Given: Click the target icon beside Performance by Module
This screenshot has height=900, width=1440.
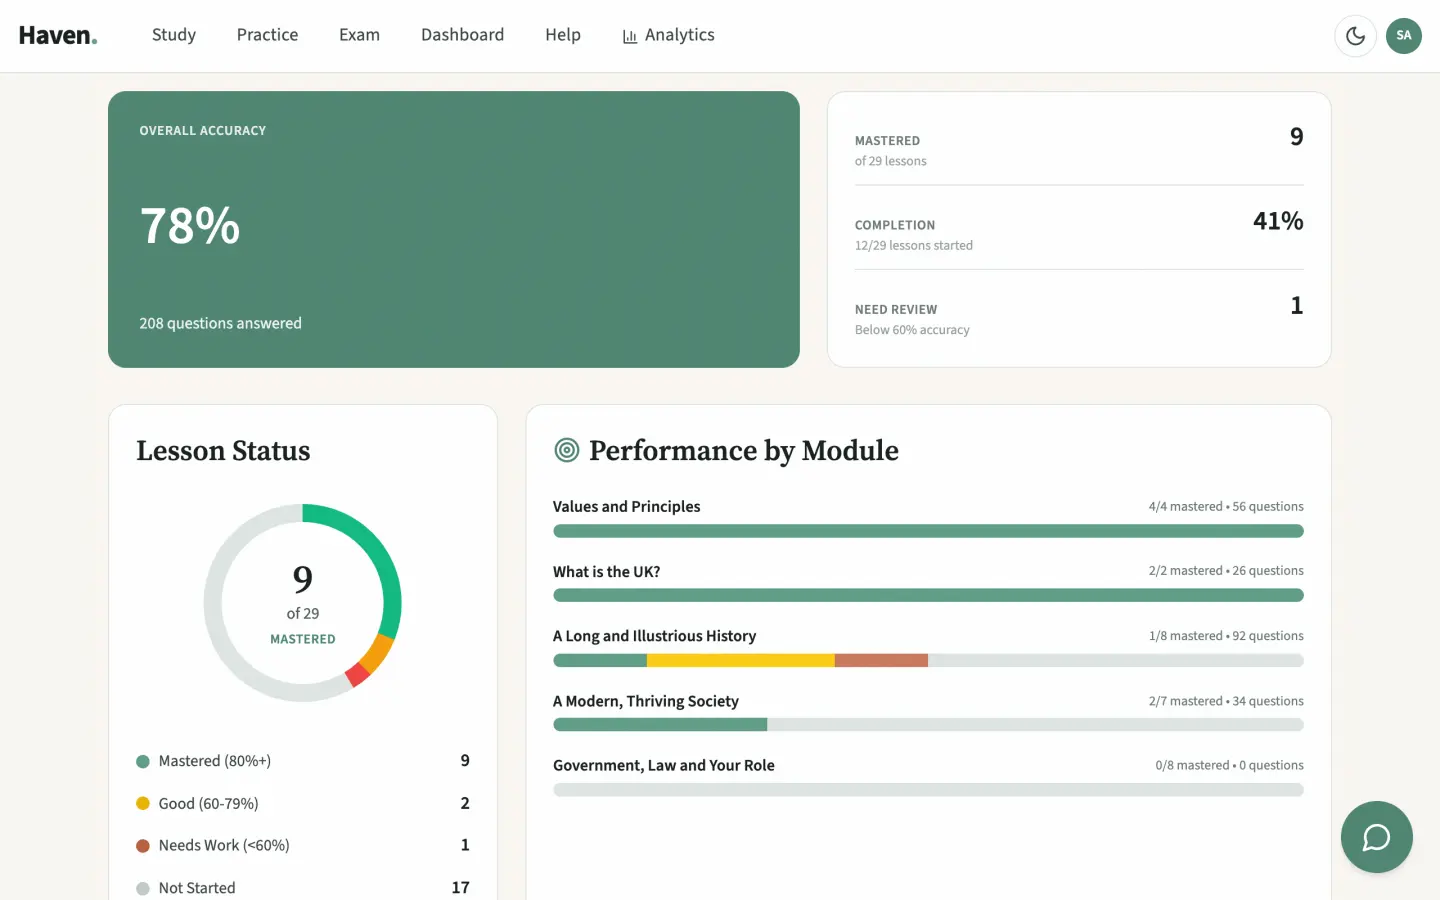Looking at the screenshot, I should 567,450.
